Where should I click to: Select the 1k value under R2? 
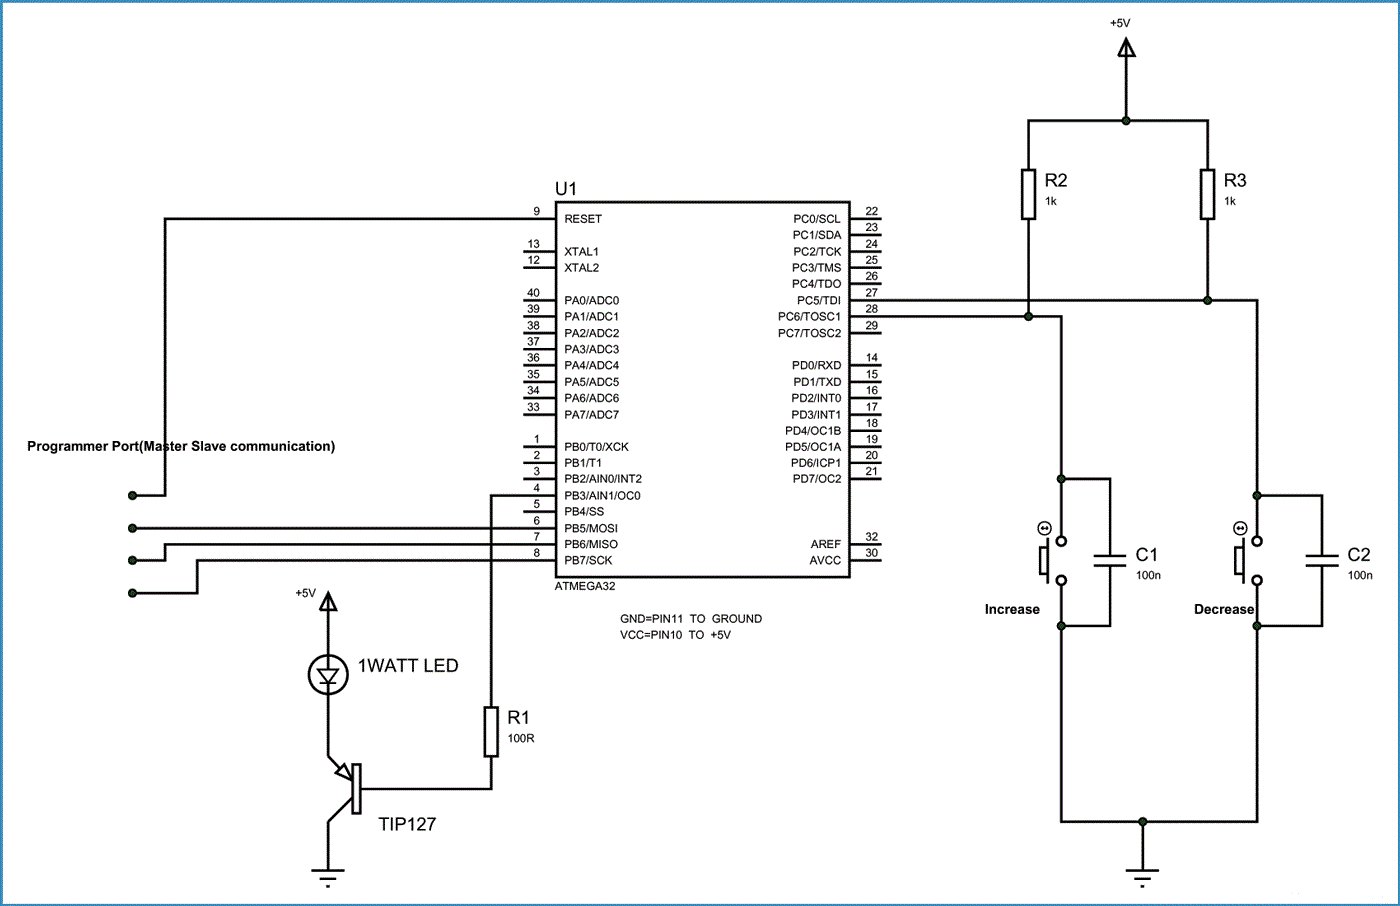point(1051,202)
